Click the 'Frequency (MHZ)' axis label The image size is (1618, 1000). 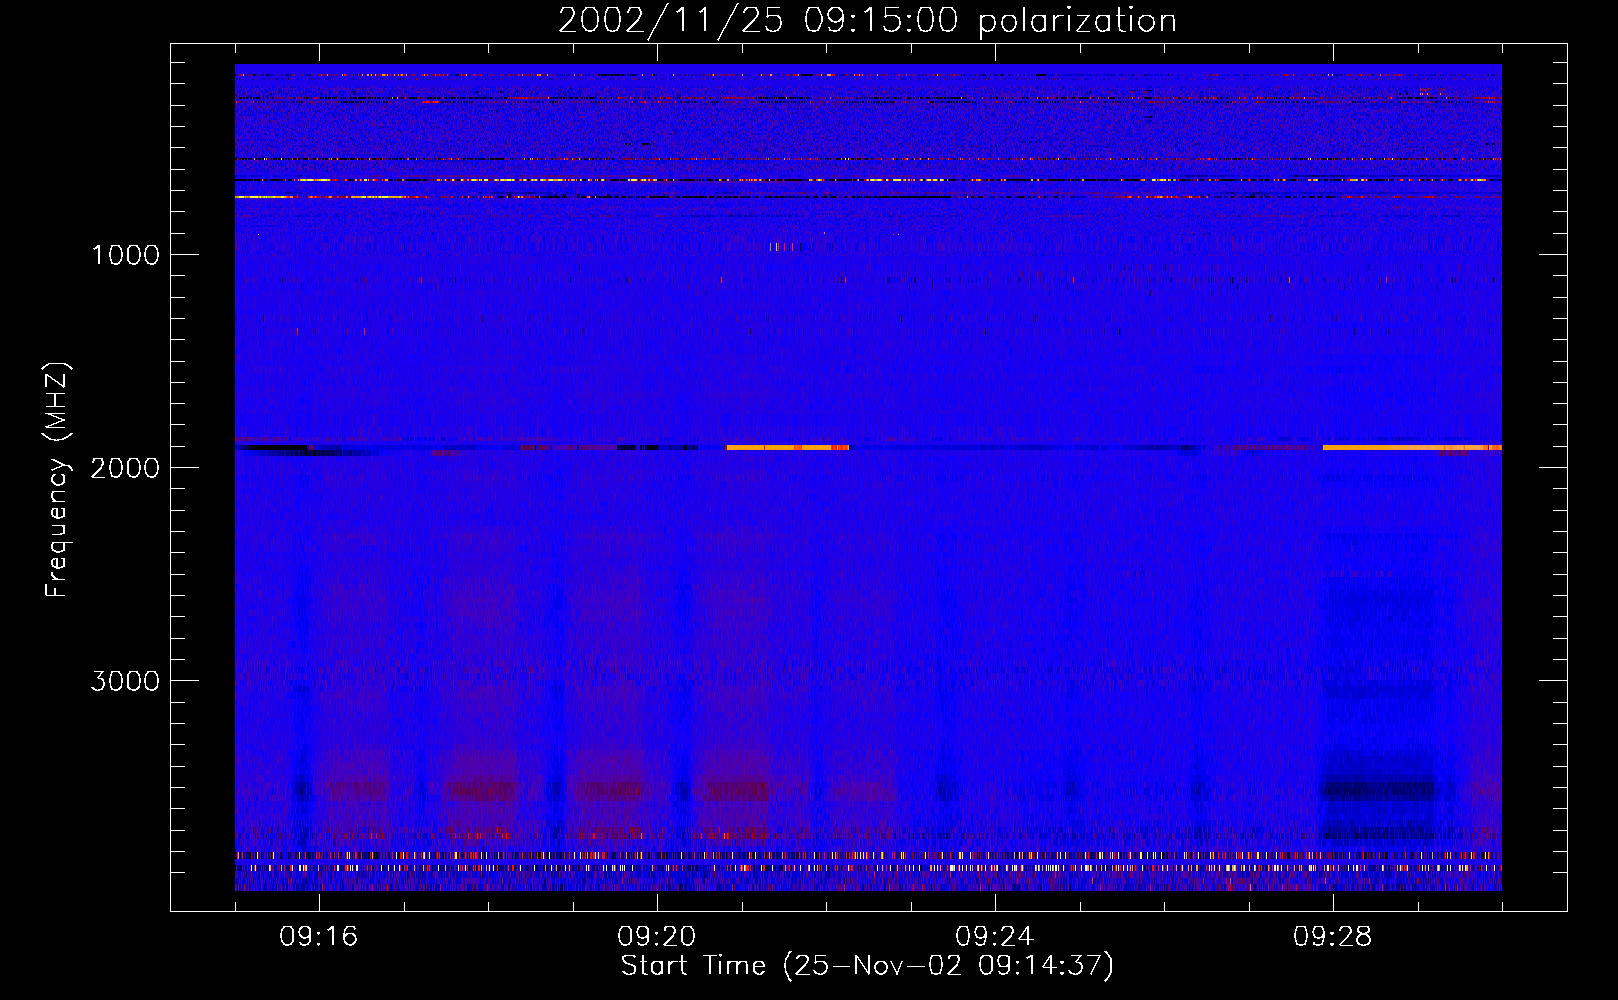(x=57, y=480)
